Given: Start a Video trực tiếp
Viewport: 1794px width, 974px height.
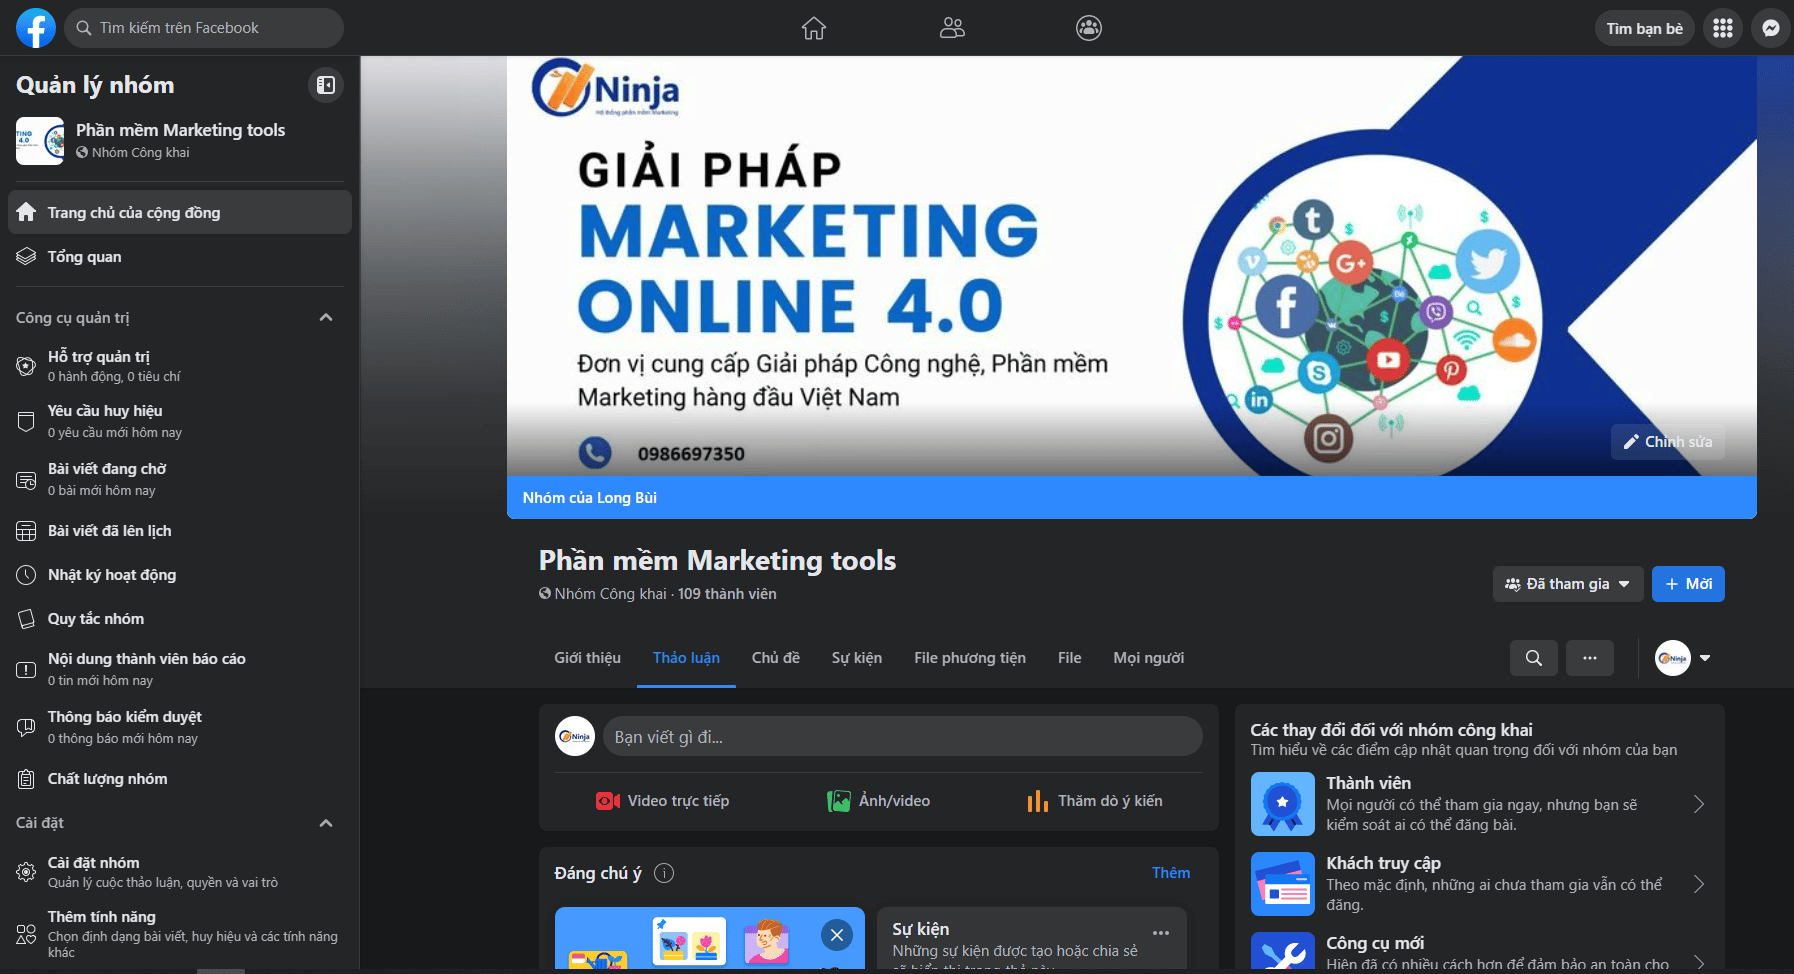Looking at the screenshot, I should pos(663,801).
